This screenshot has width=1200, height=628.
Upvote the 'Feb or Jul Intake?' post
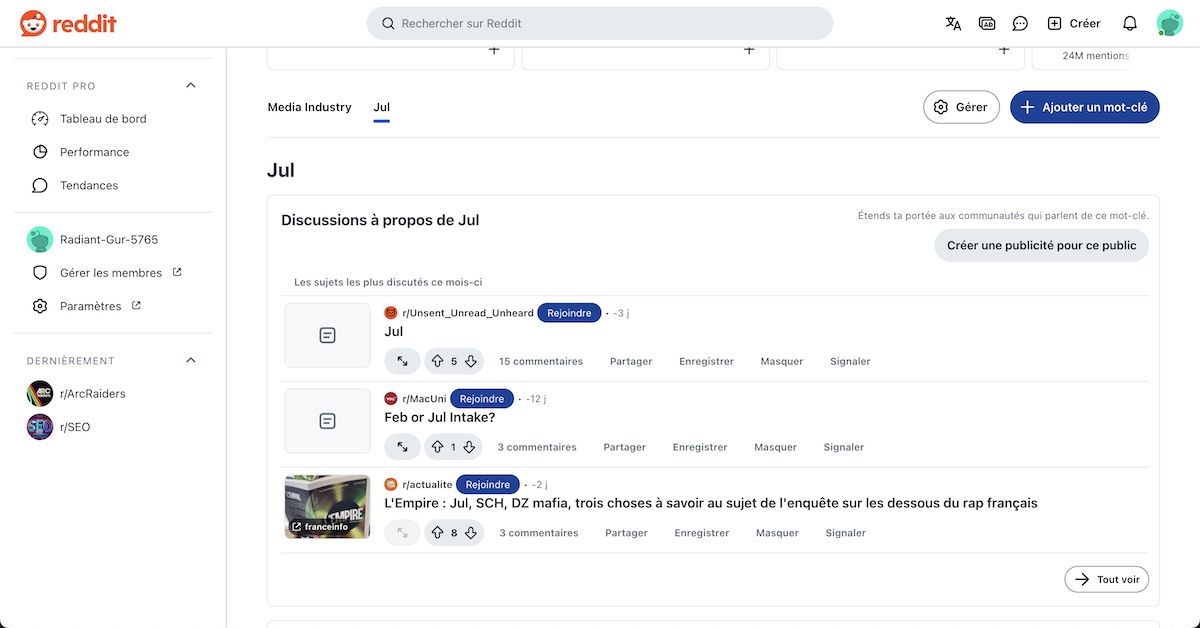coord(437,447)
